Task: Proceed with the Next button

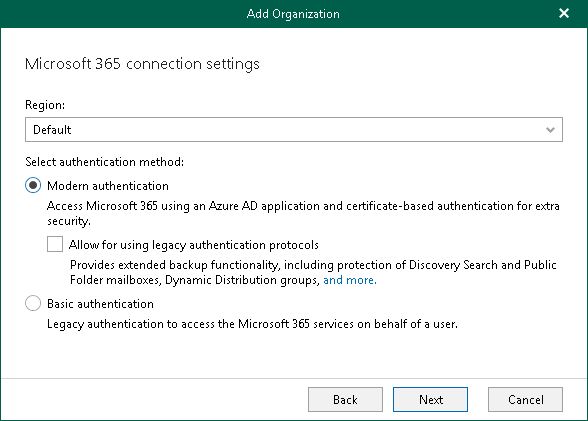Action: [430, 400]
